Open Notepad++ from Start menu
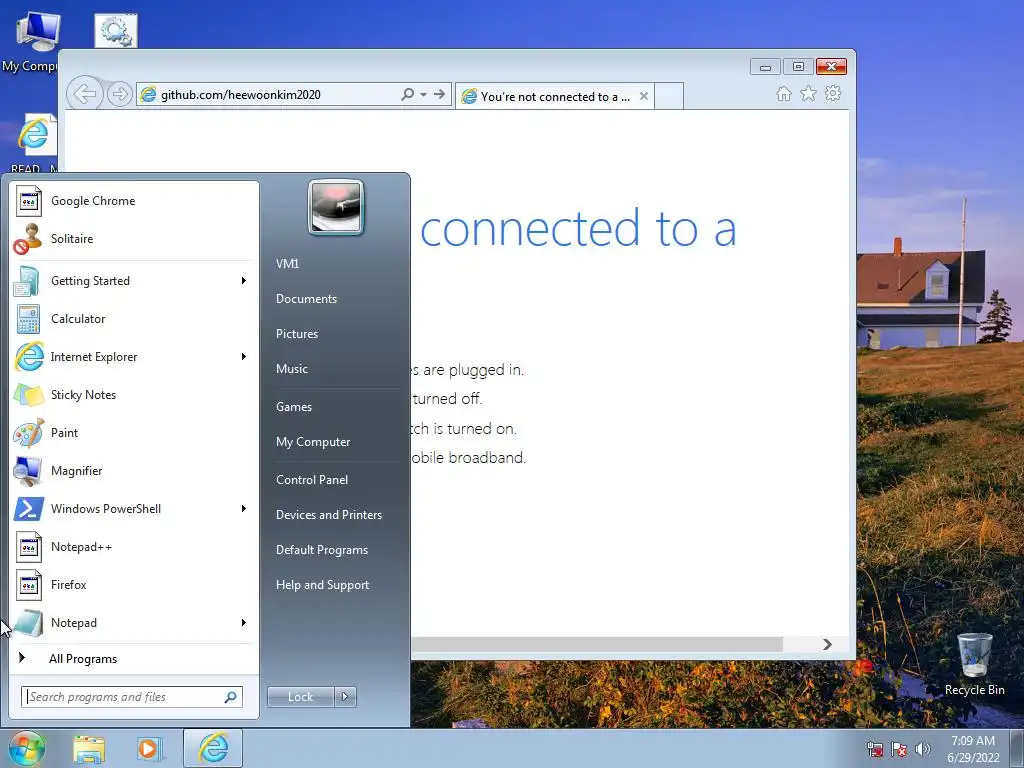Screen dimensions: 1024x768 (x=134, y=547)
